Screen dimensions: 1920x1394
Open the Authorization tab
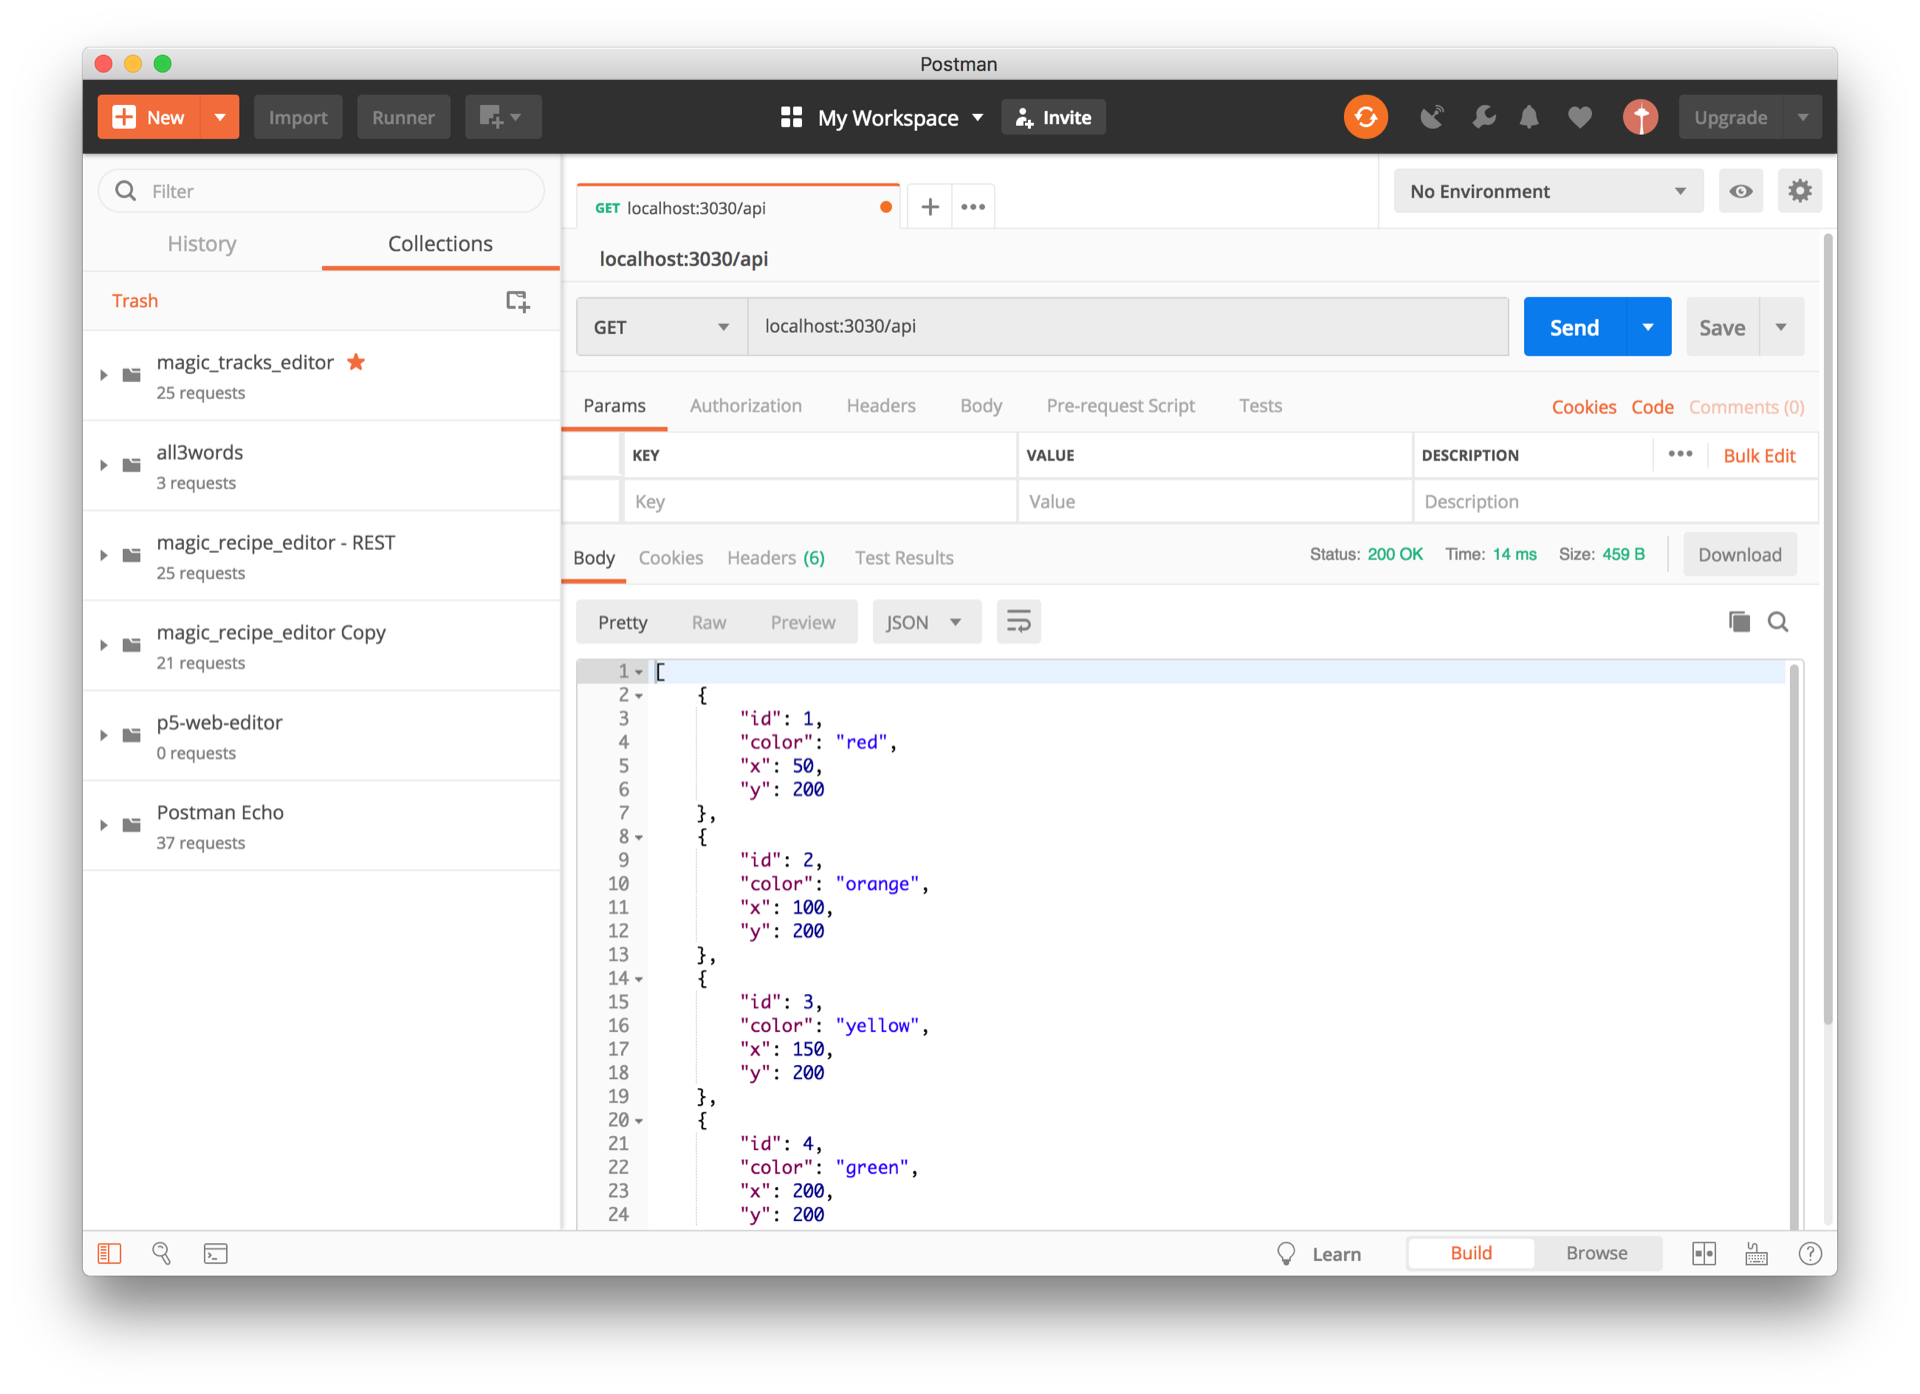[x=745, y=406]
